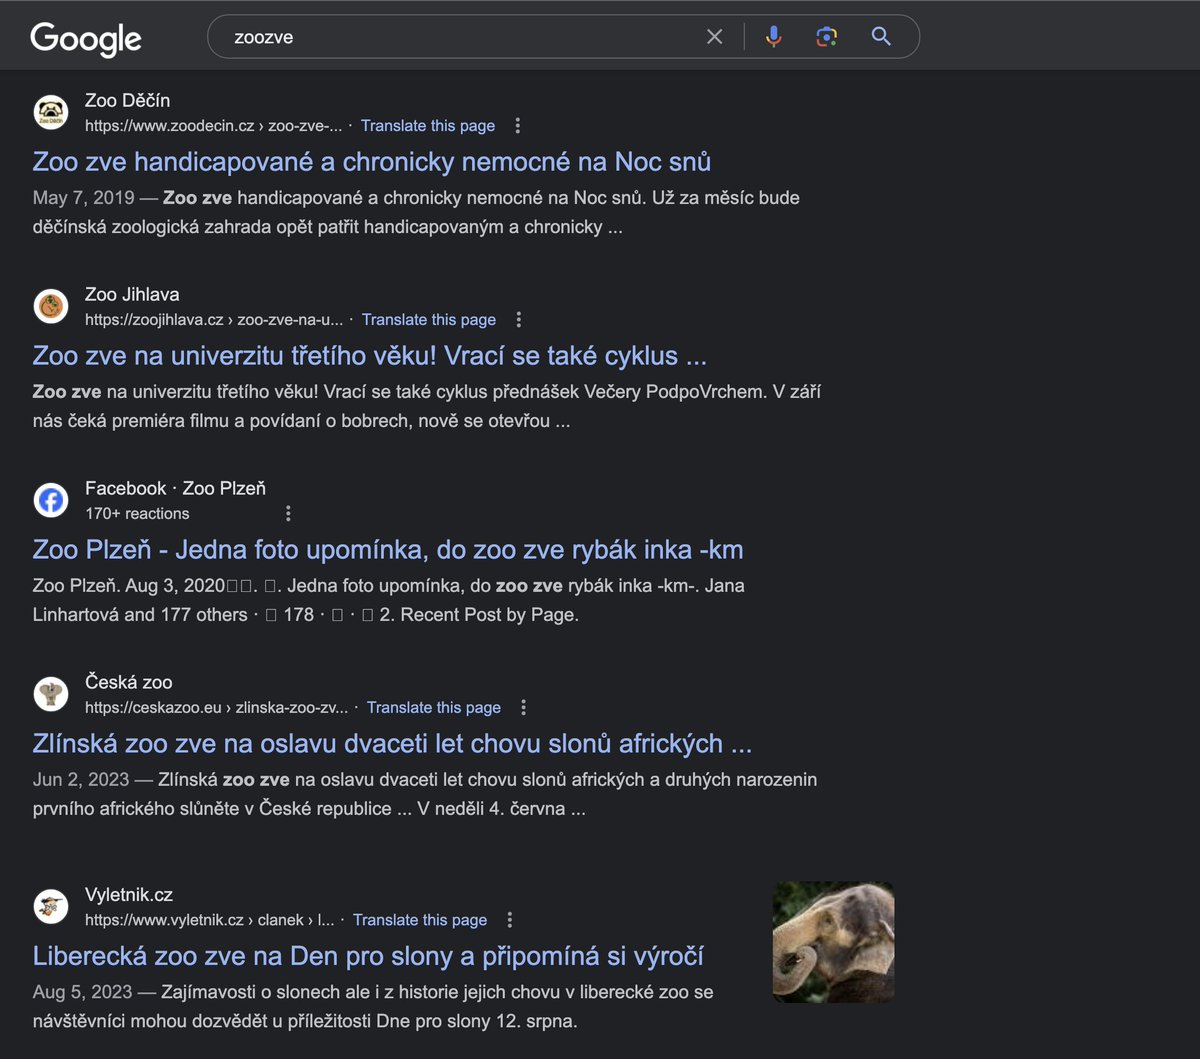The width and height of the screenshot is (1200, 1059).
Task: Click the Vyletnik.cz site favicon
Action: [x=51, y=906]
